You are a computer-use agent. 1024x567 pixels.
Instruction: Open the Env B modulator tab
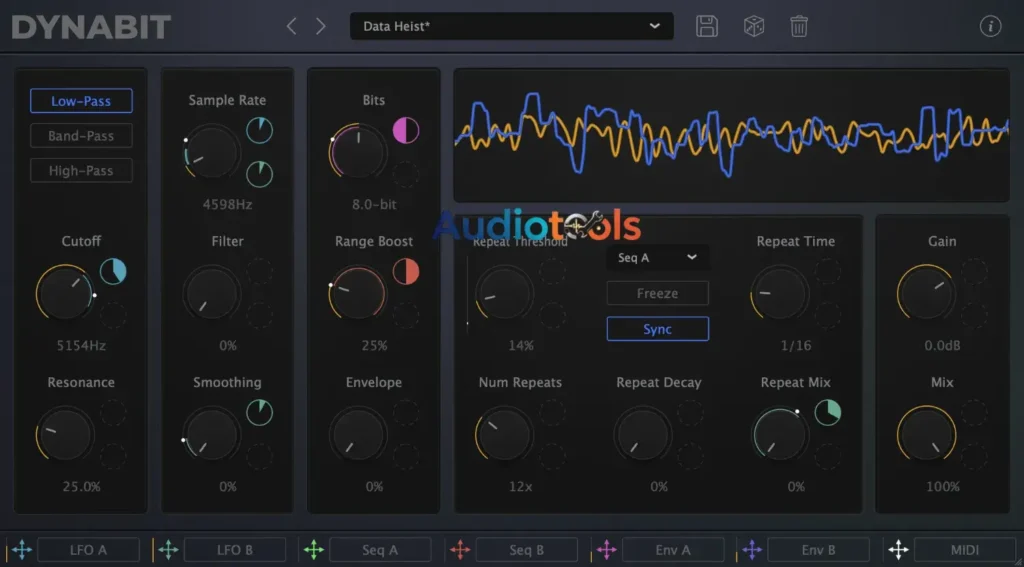(818, 549)
